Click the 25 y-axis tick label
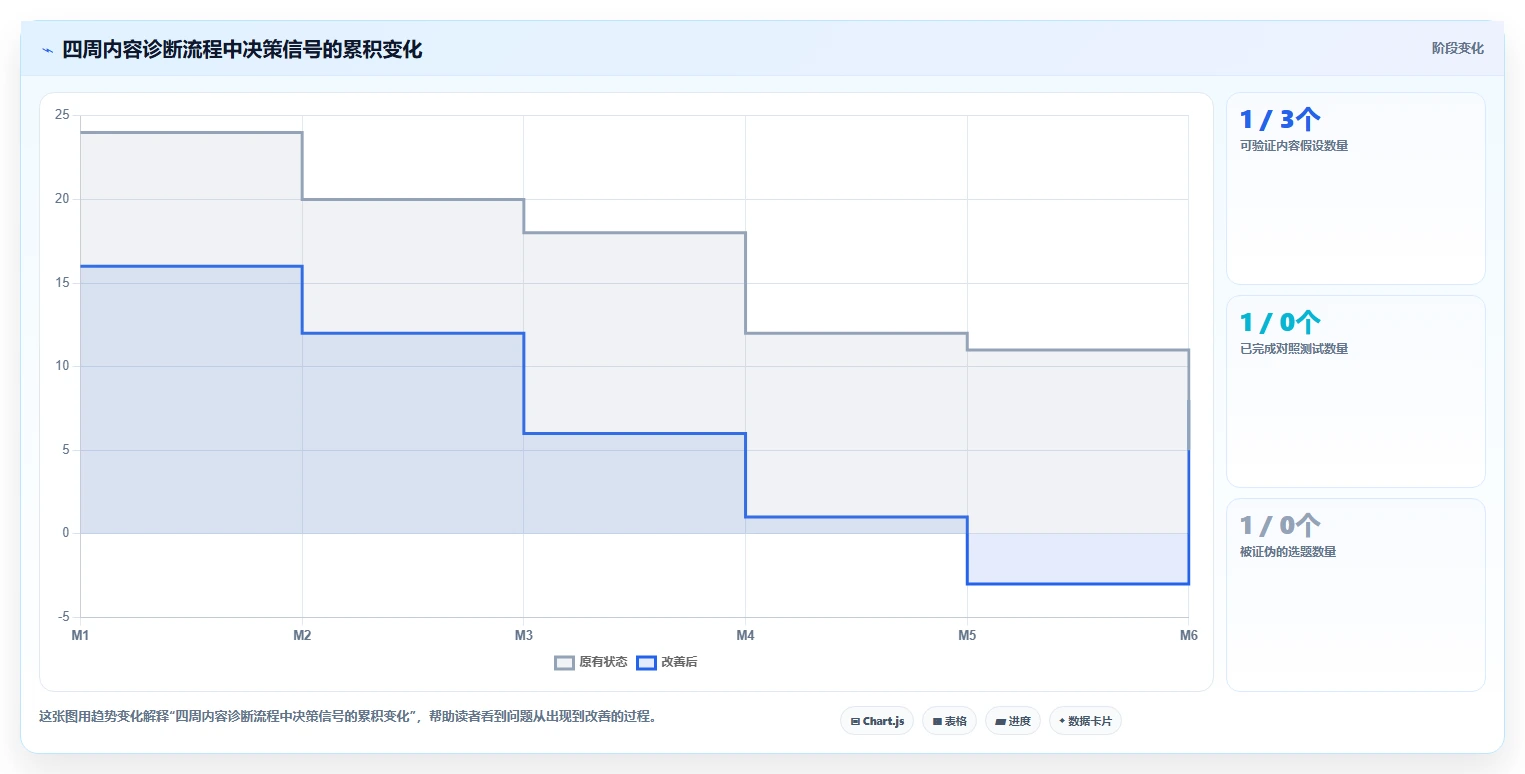 [62, 116]
